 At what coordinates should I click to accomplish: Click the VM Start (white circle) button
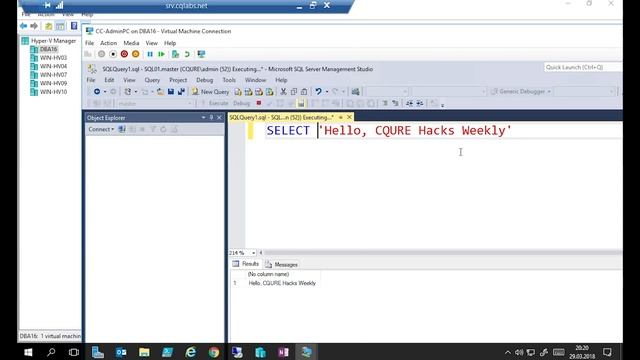coord(113,54)
